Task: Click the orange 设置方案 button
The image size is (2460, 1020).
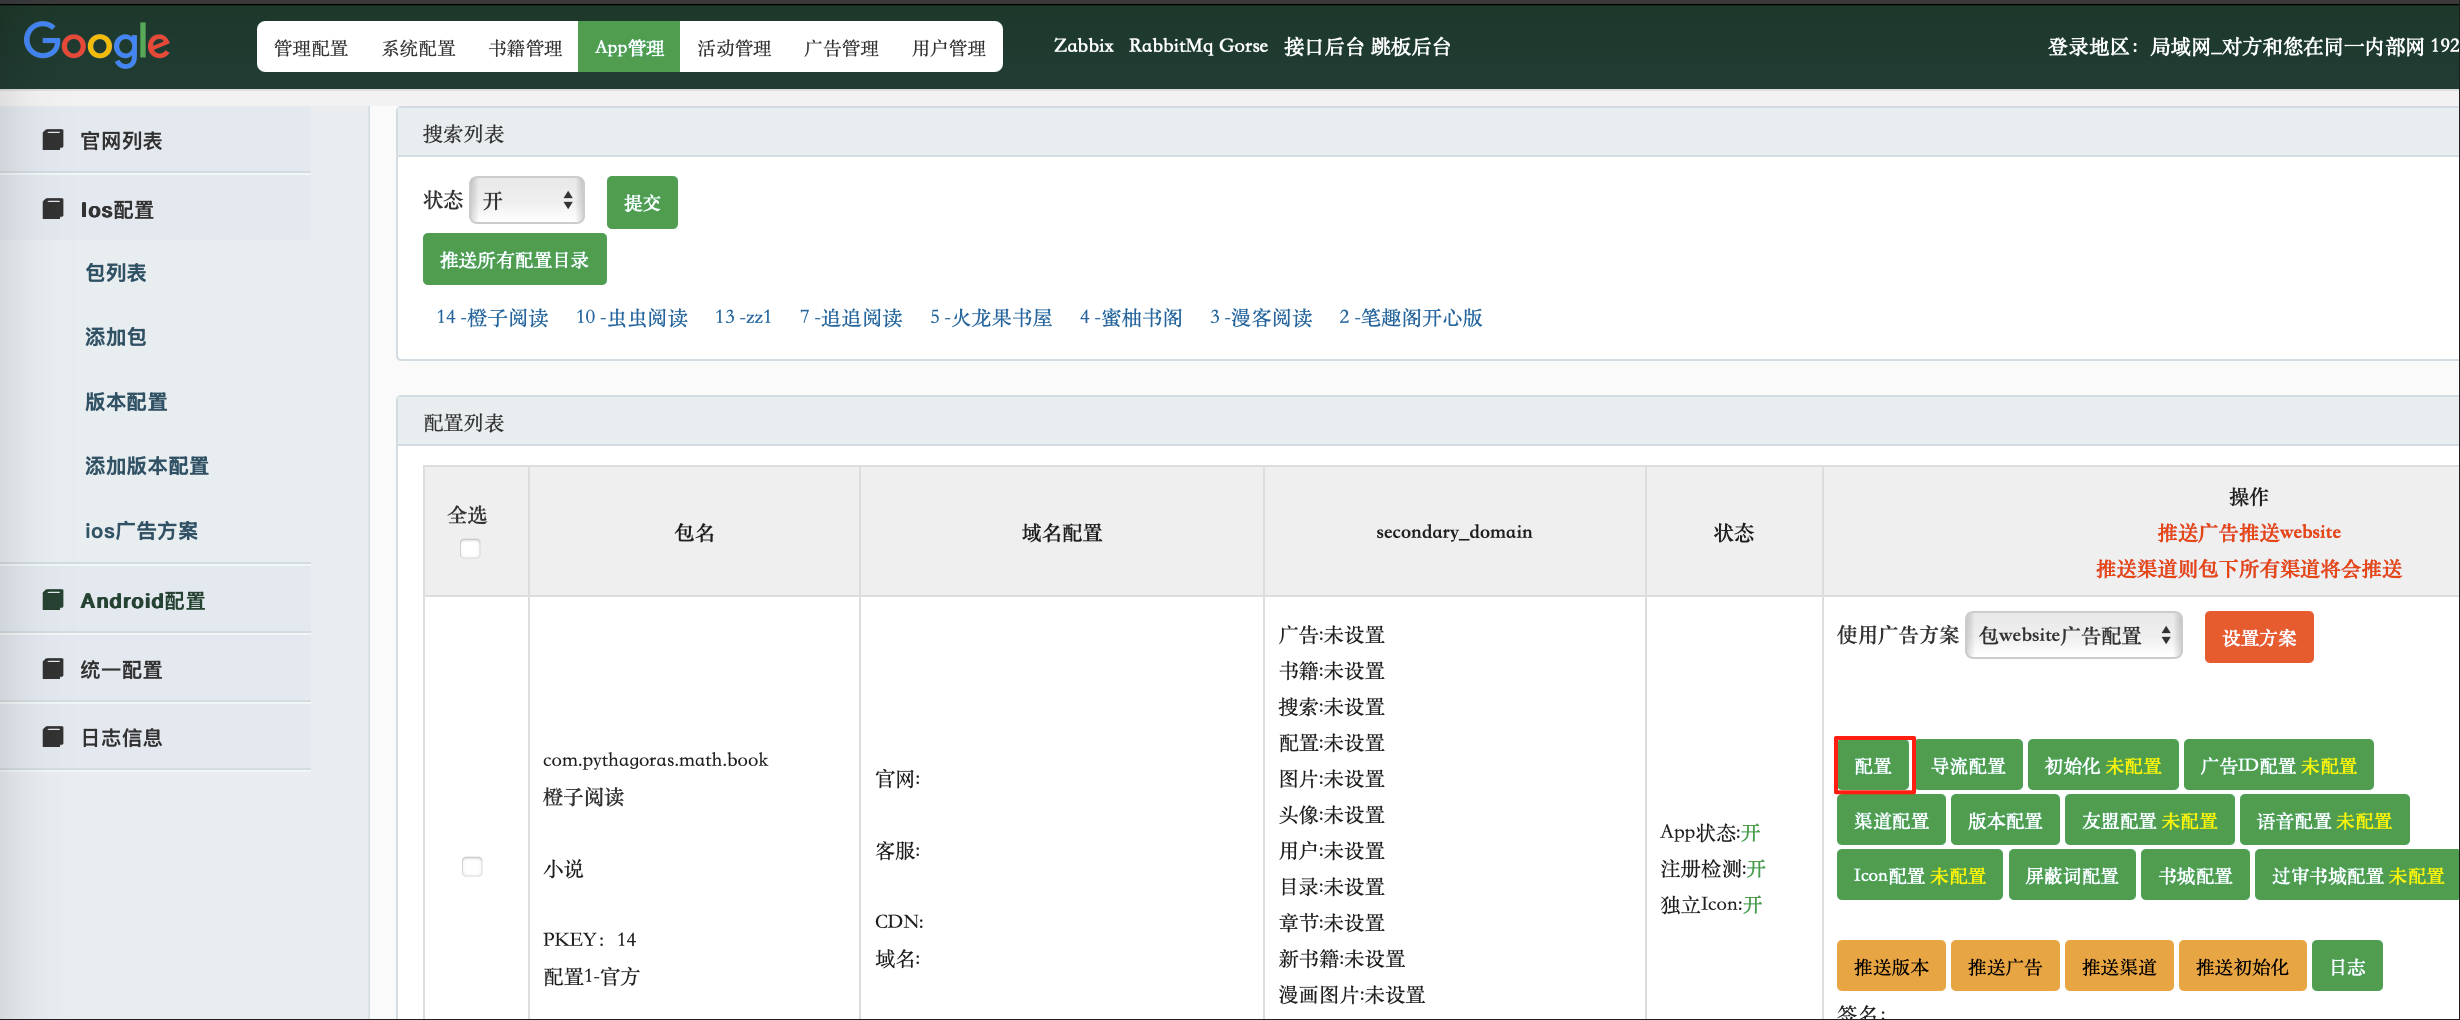Action: coord(2258,638)
